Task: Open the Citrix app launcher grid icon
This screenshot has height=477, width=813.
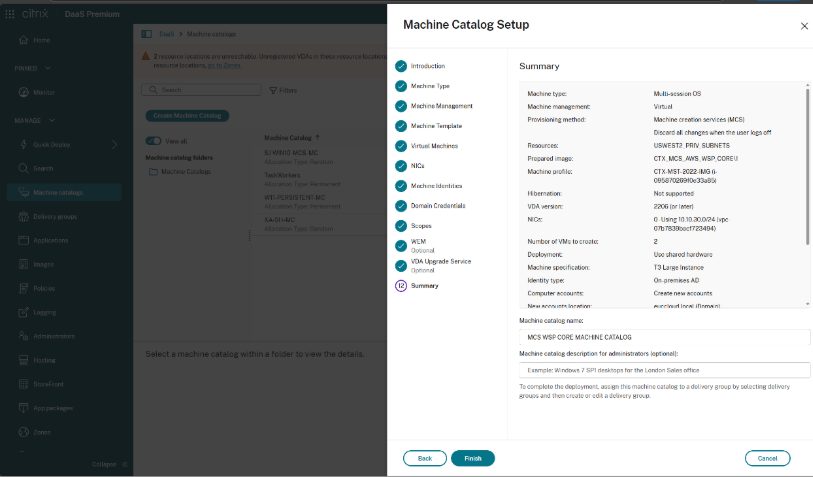Action: 10,14
